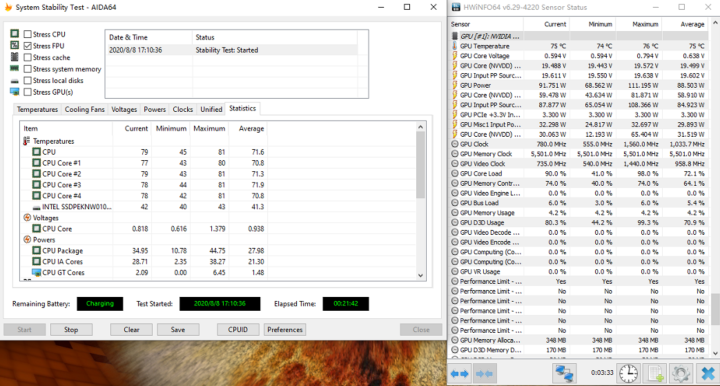
Task: Click the Average column header in AIDA64
Action: (247, 129)
